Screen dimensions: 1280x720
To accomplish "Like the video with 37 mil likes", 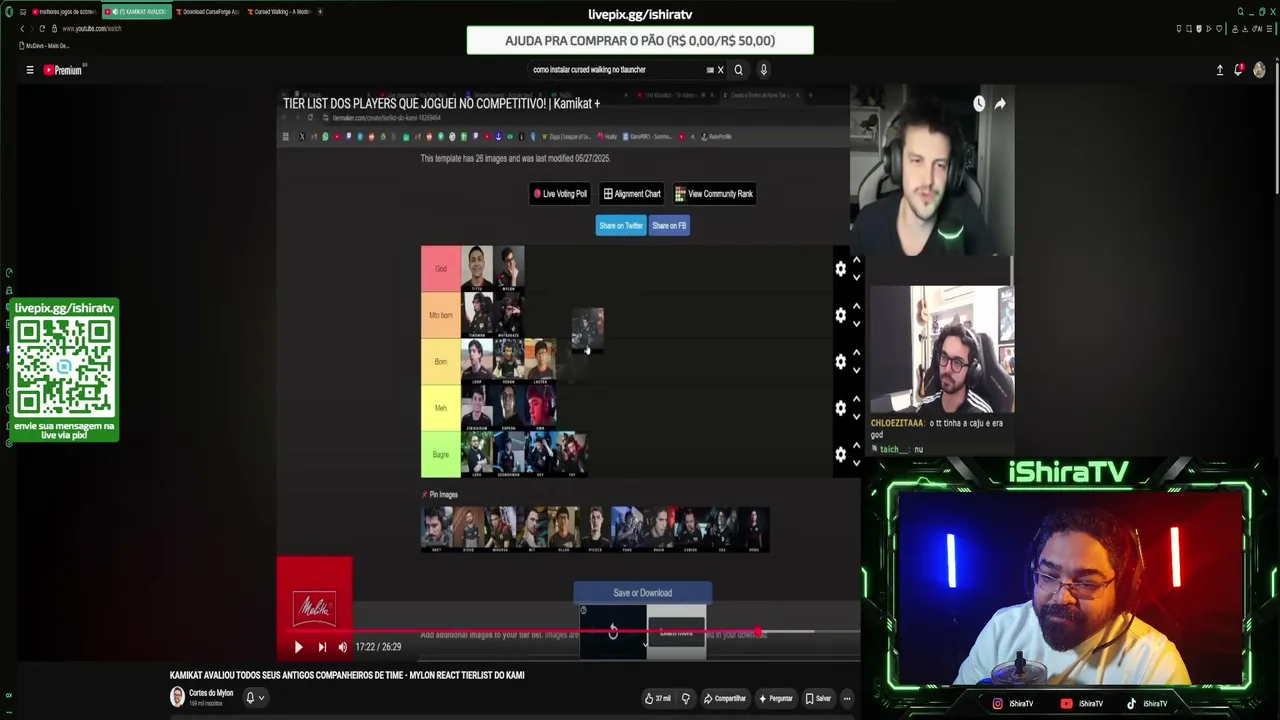I will tap(658, 698).
